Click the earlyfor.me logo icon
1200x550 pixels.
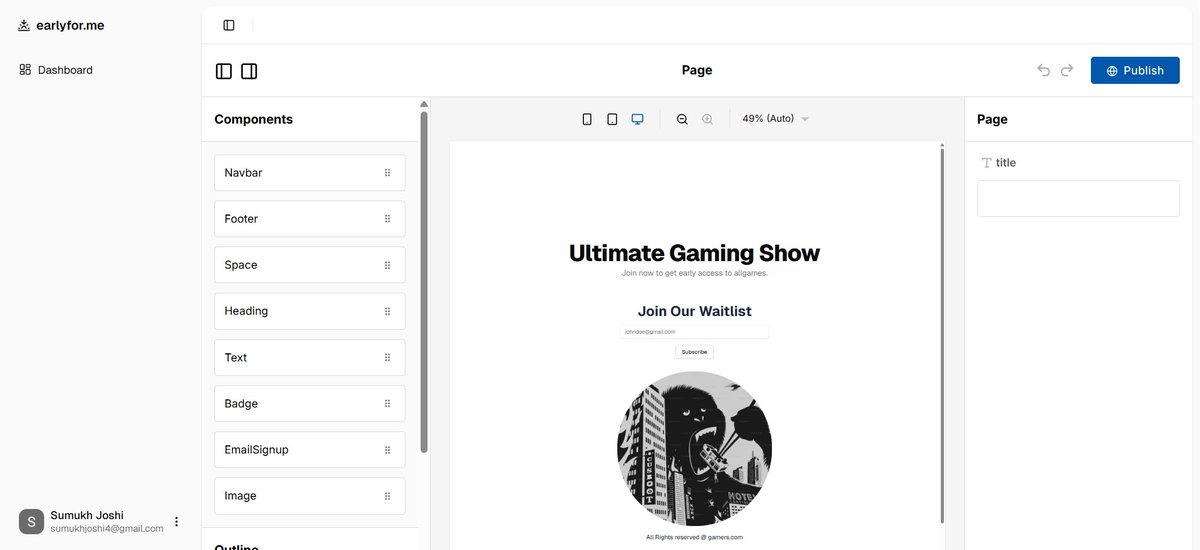24,25
